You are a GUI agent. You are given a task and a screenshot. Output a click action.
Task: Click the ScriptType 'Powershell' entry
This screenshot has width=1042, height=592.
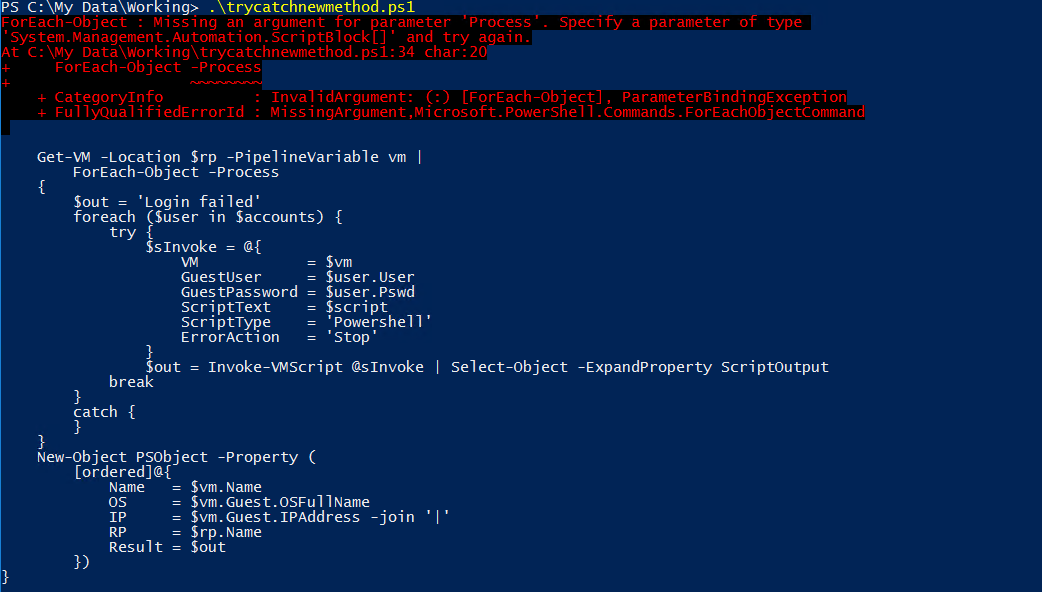click(306, 322)
